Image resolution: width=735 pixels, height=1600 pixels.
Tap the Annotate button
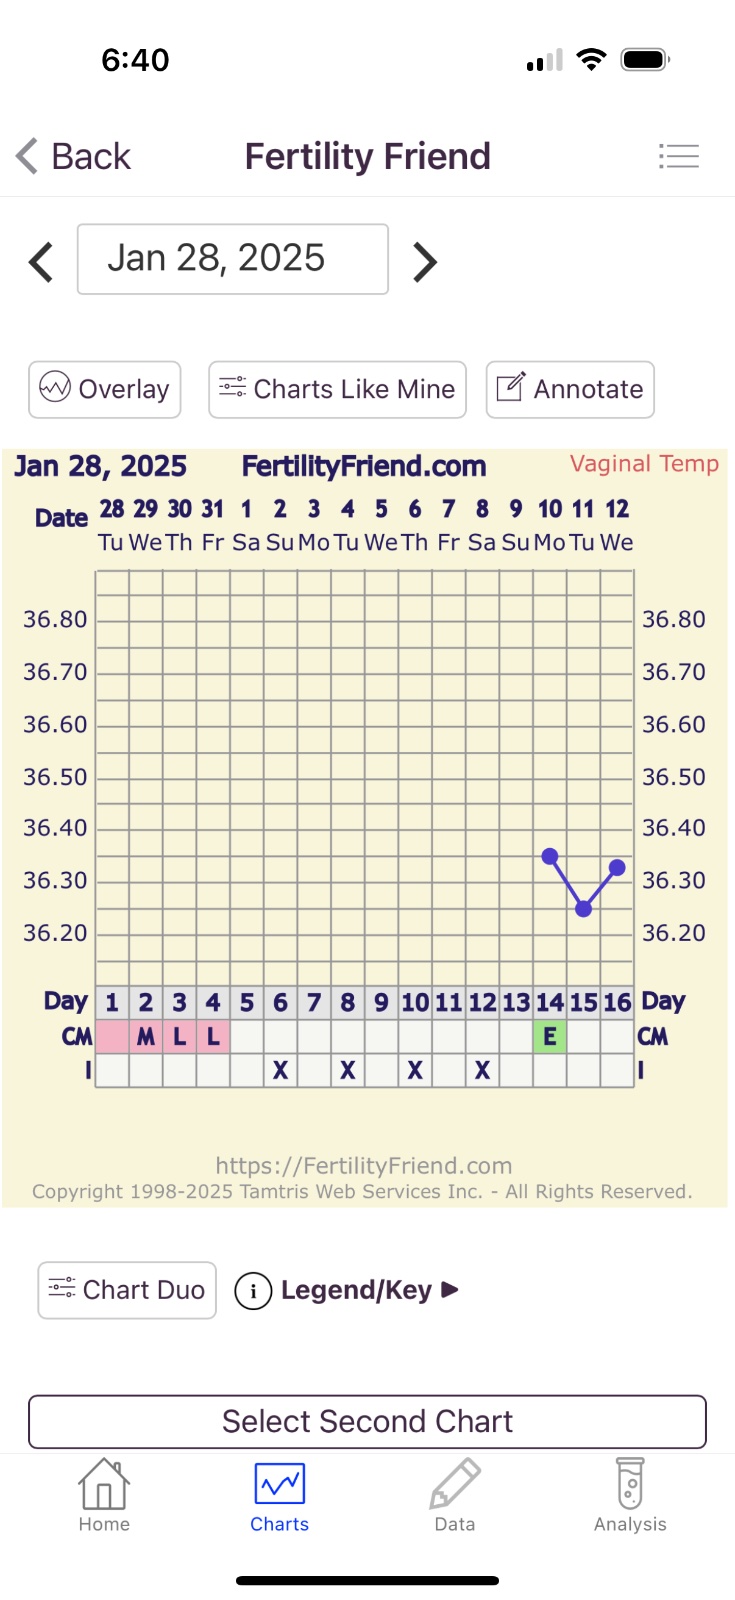pyautogui.click(x=570, y=389)
